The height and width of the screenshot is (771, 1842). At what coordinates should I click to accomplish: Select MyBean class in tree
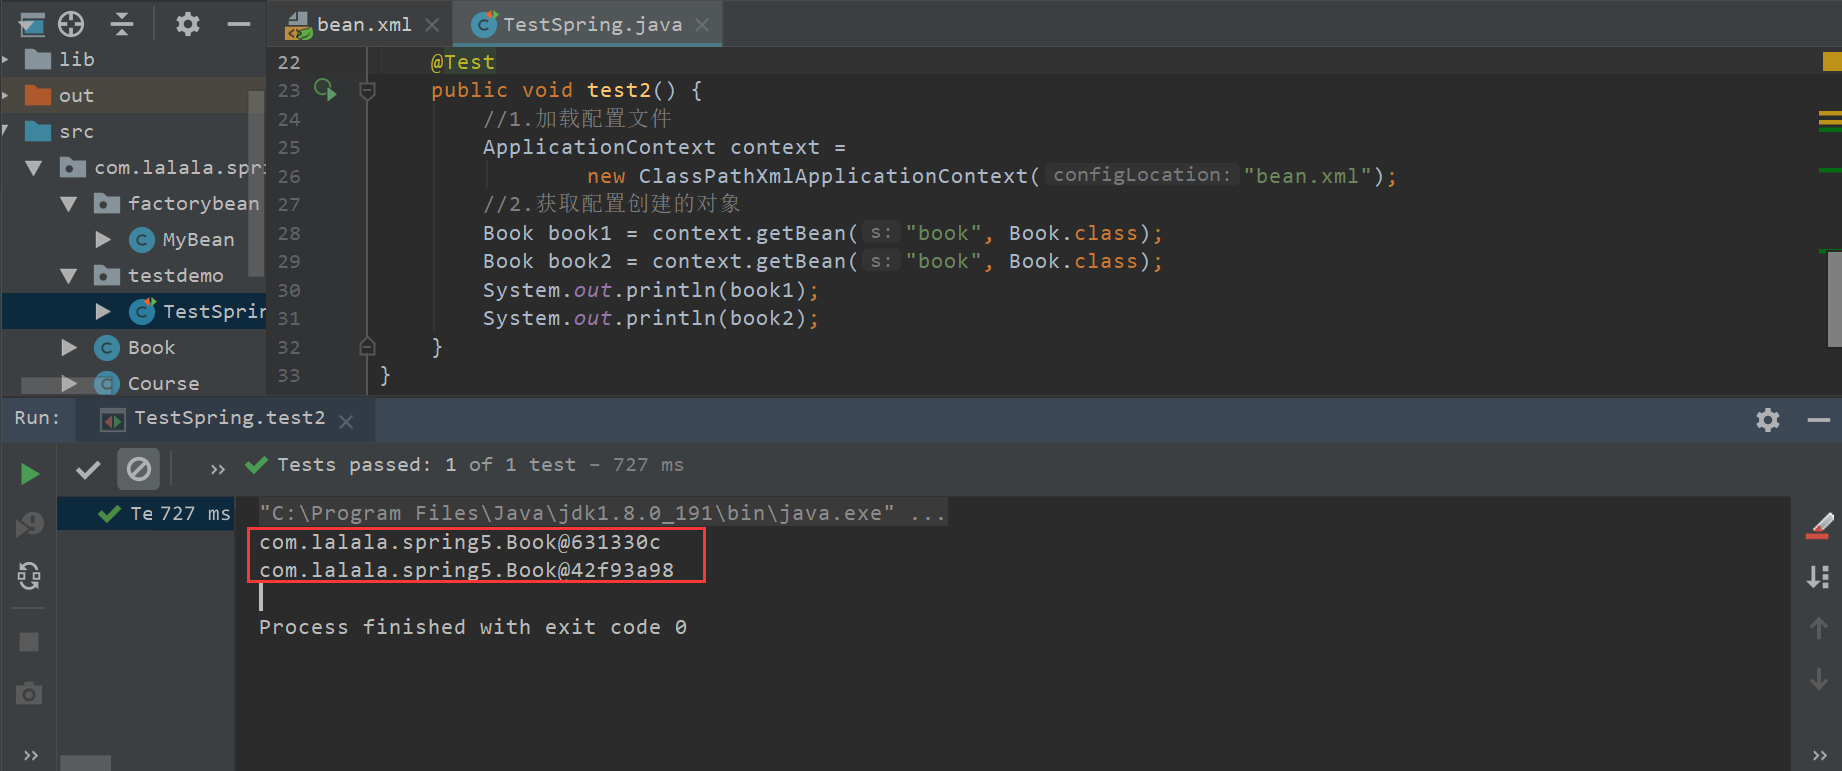click(198, 239)
